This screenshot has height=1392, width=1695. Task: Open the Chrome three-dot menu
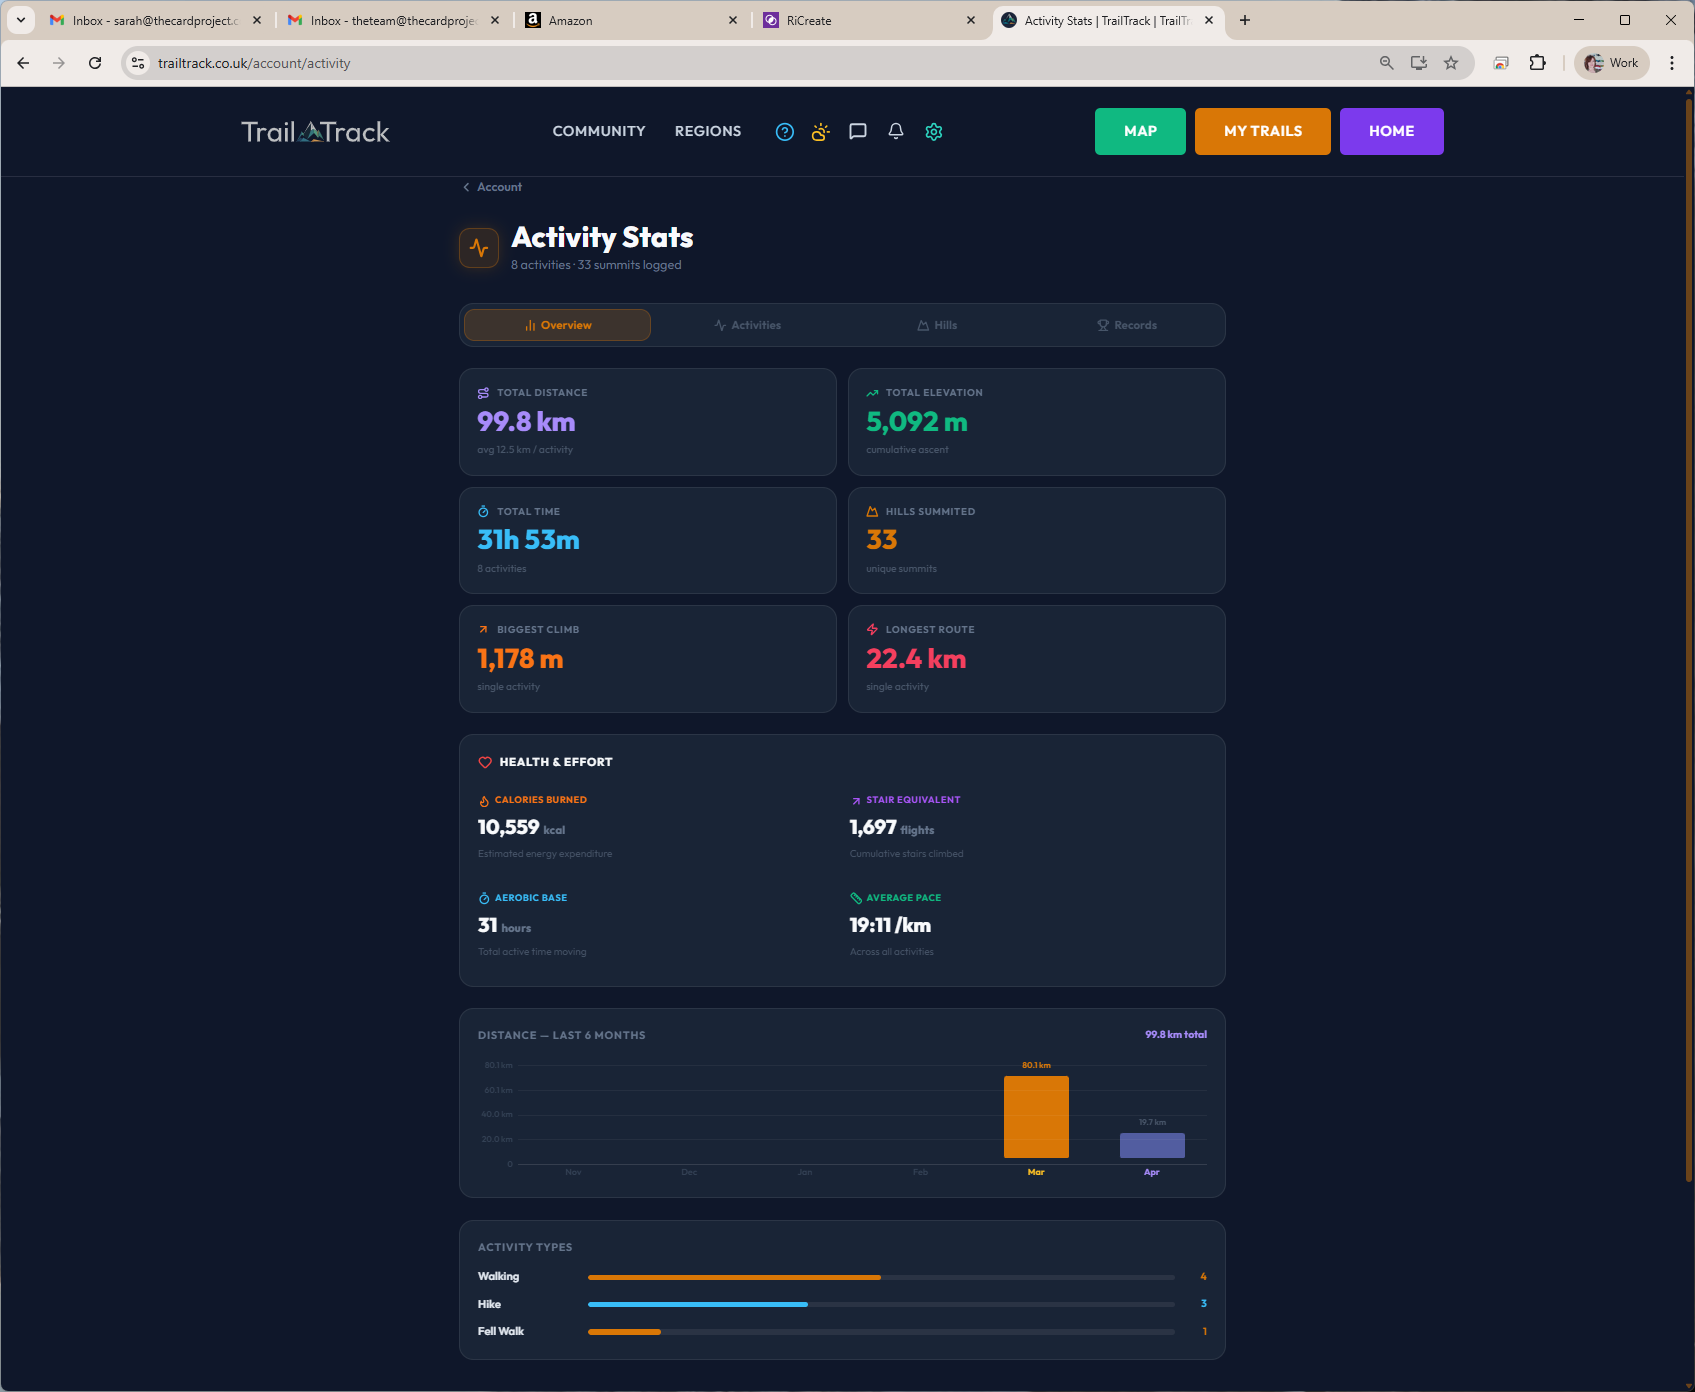point(1672,63)
